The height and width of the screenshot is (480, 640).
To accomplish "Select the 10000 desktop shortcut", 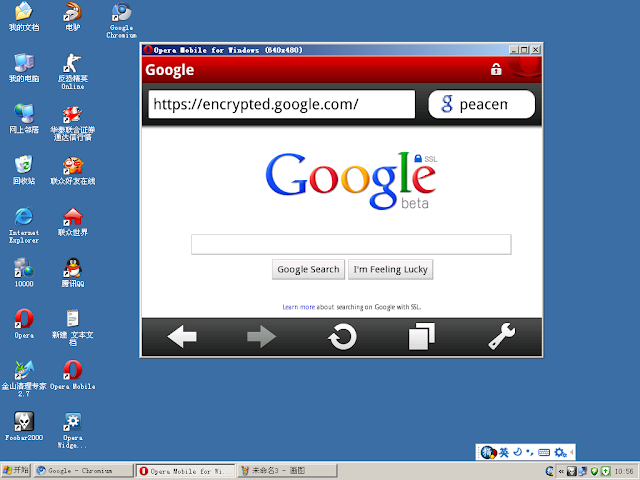I will point(24,273).
